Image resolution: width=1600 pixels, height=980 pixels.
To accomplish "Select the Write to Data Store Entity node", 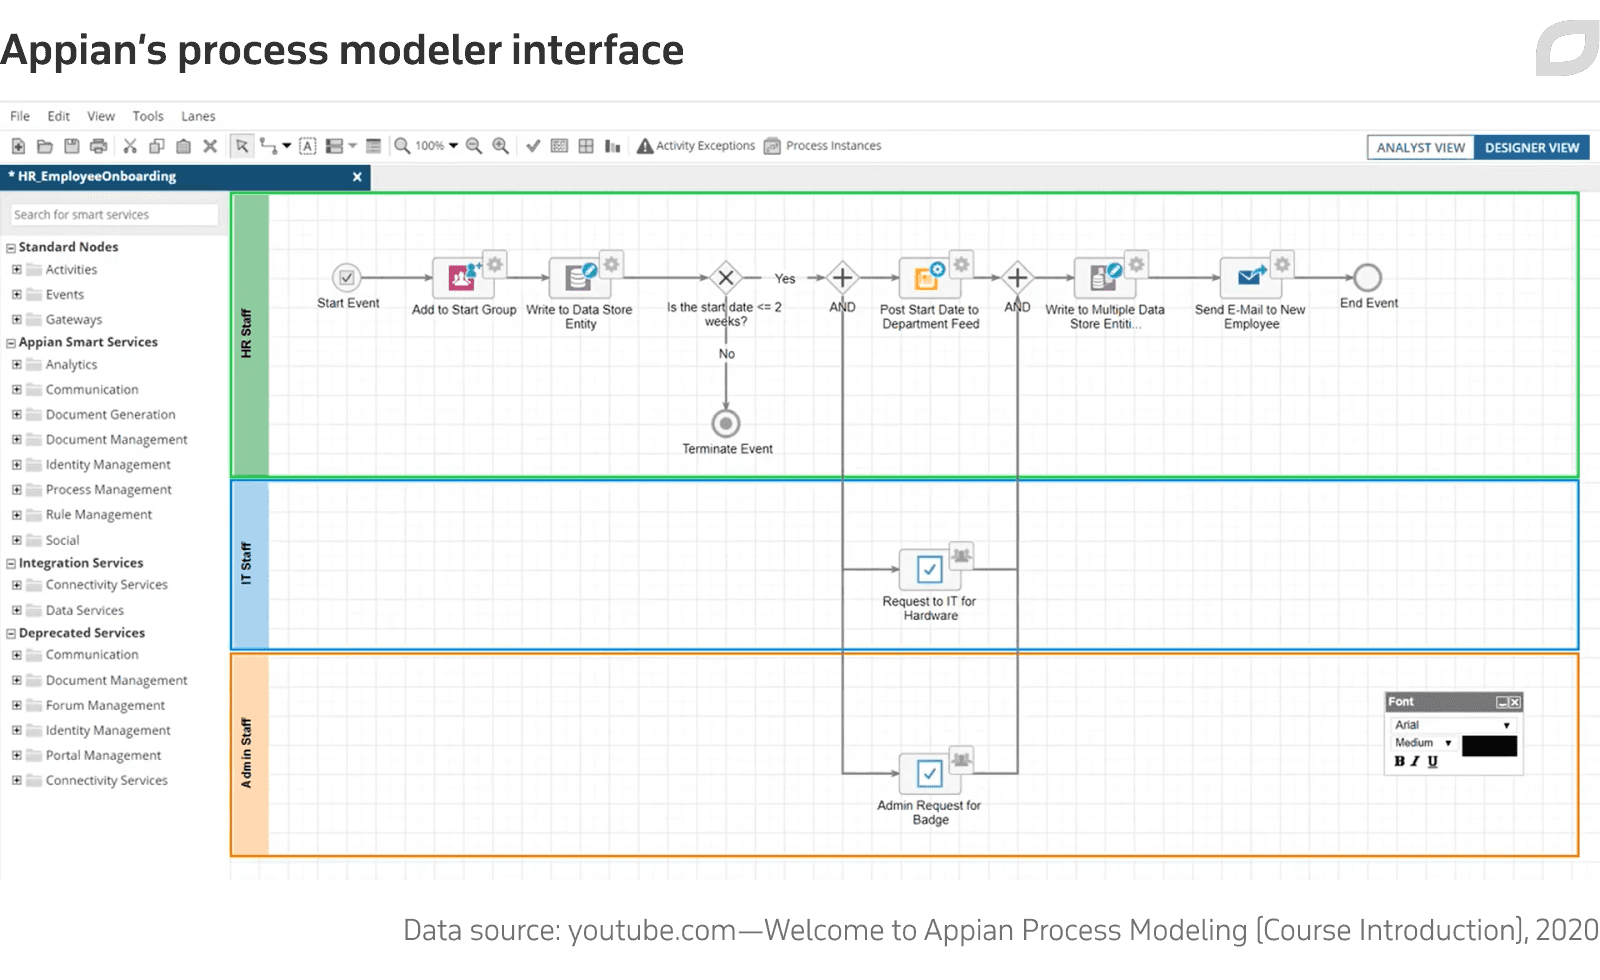I will [579, 277].
